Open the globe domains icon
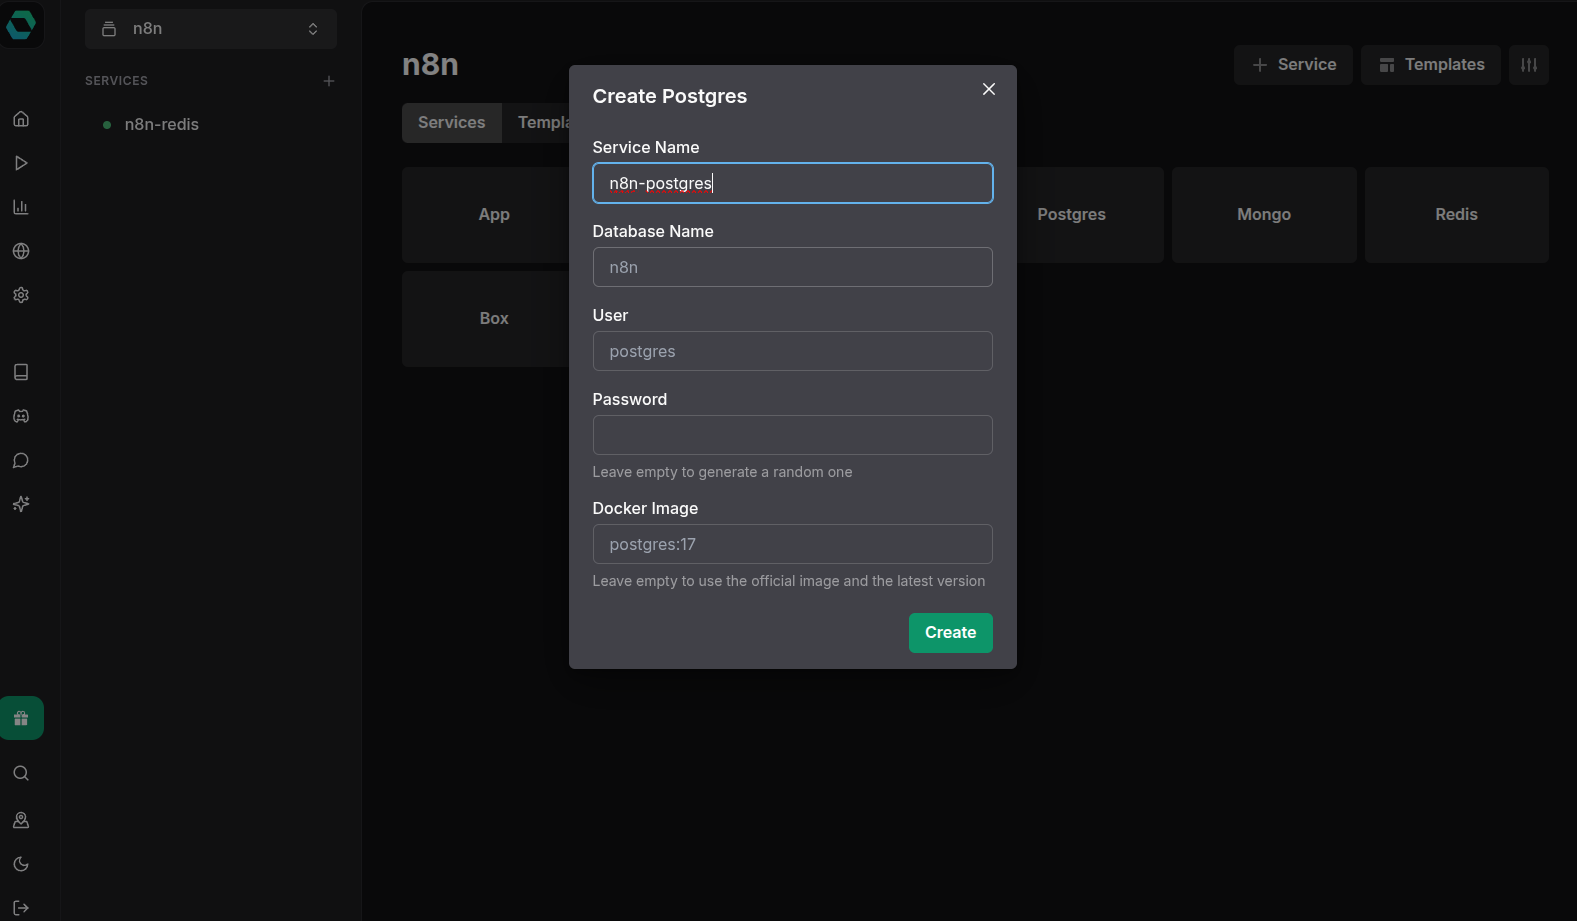The width and height of the screenshot is (1577, 921). (21, 251)
